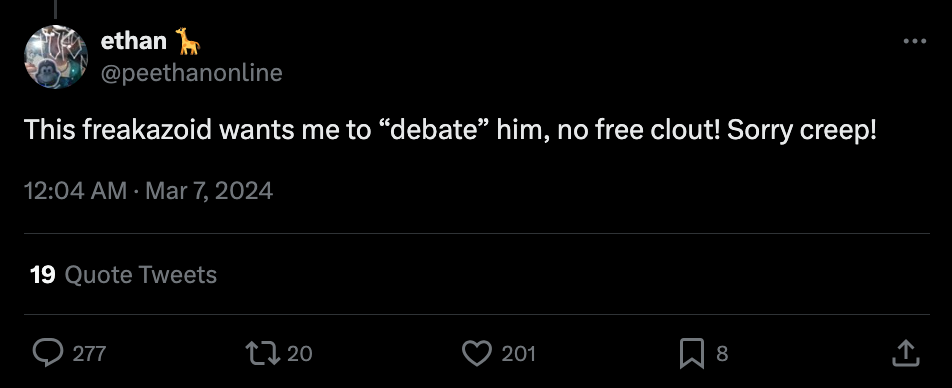Click the phrase "Sorry creep!" in the tweet
This screenshot has height=388, width=952.
click(801, 131)
